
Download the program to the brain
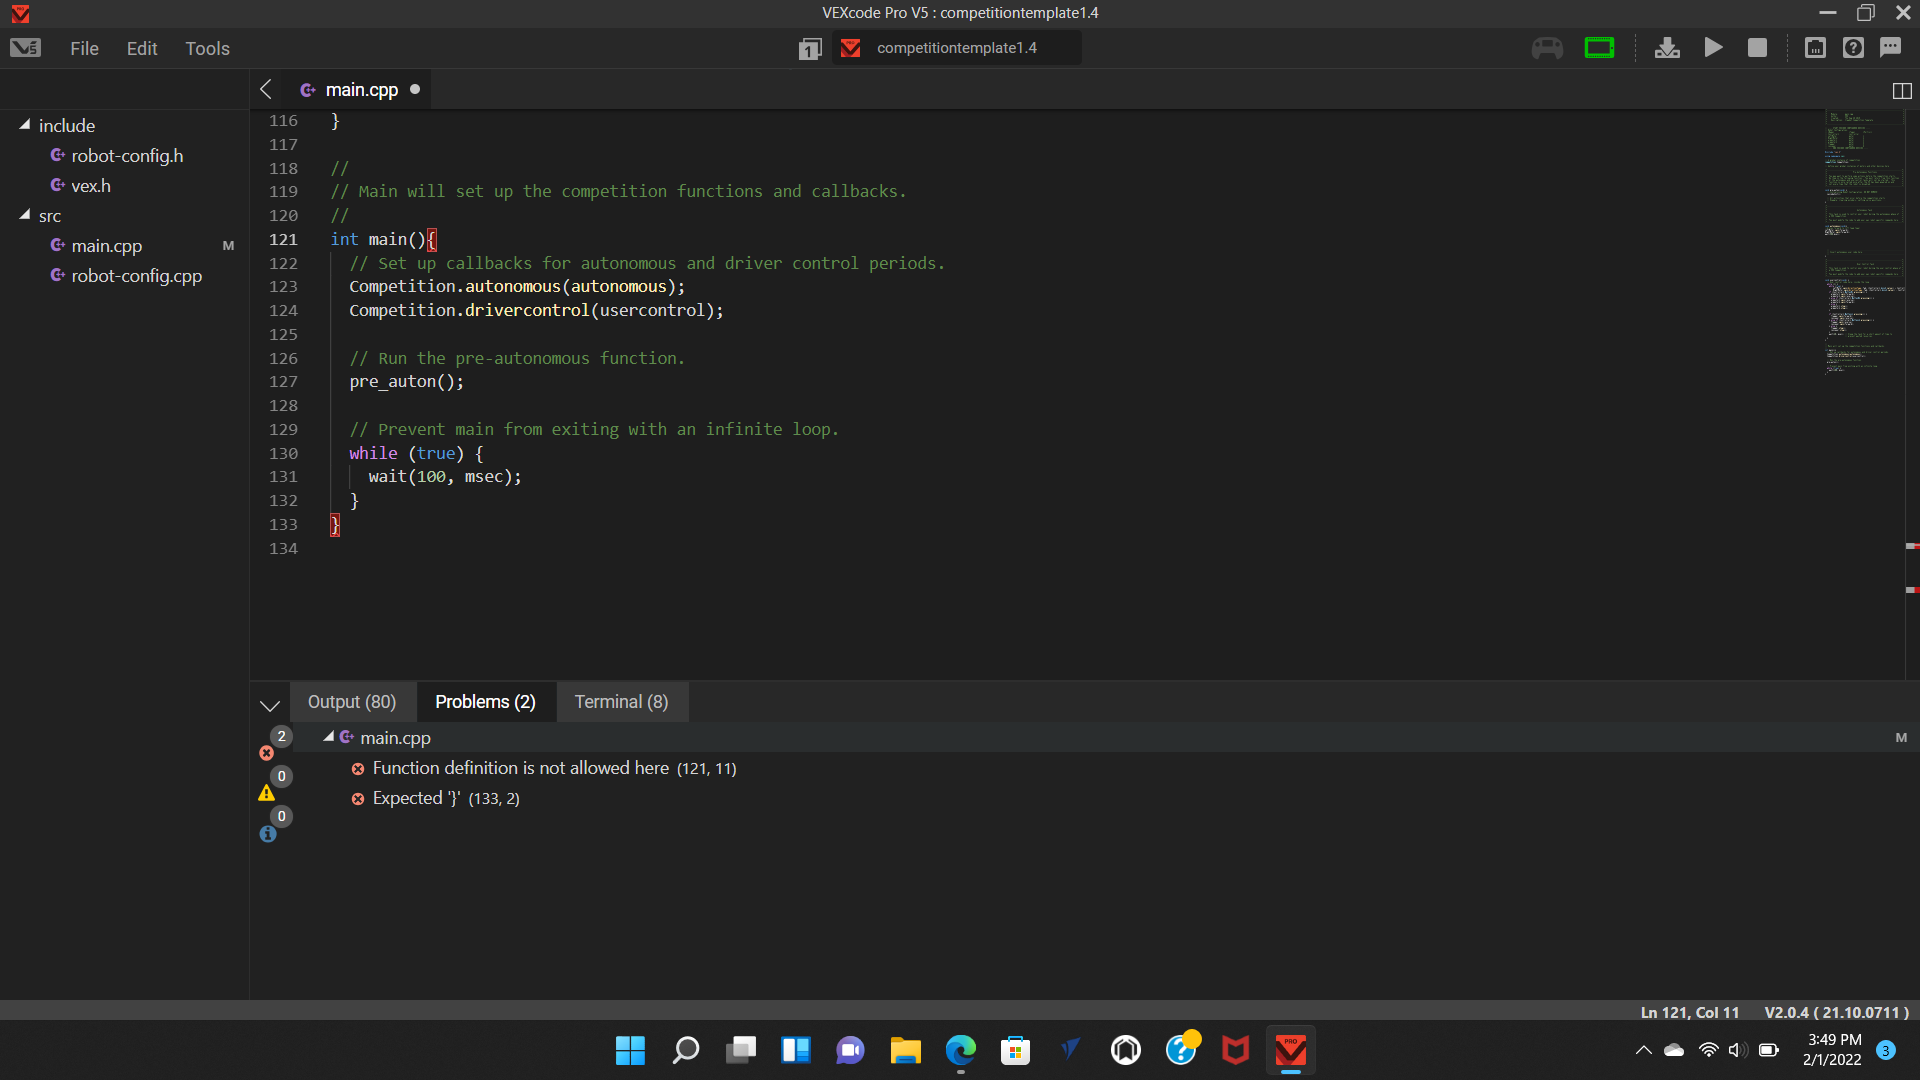[1667, 48]
